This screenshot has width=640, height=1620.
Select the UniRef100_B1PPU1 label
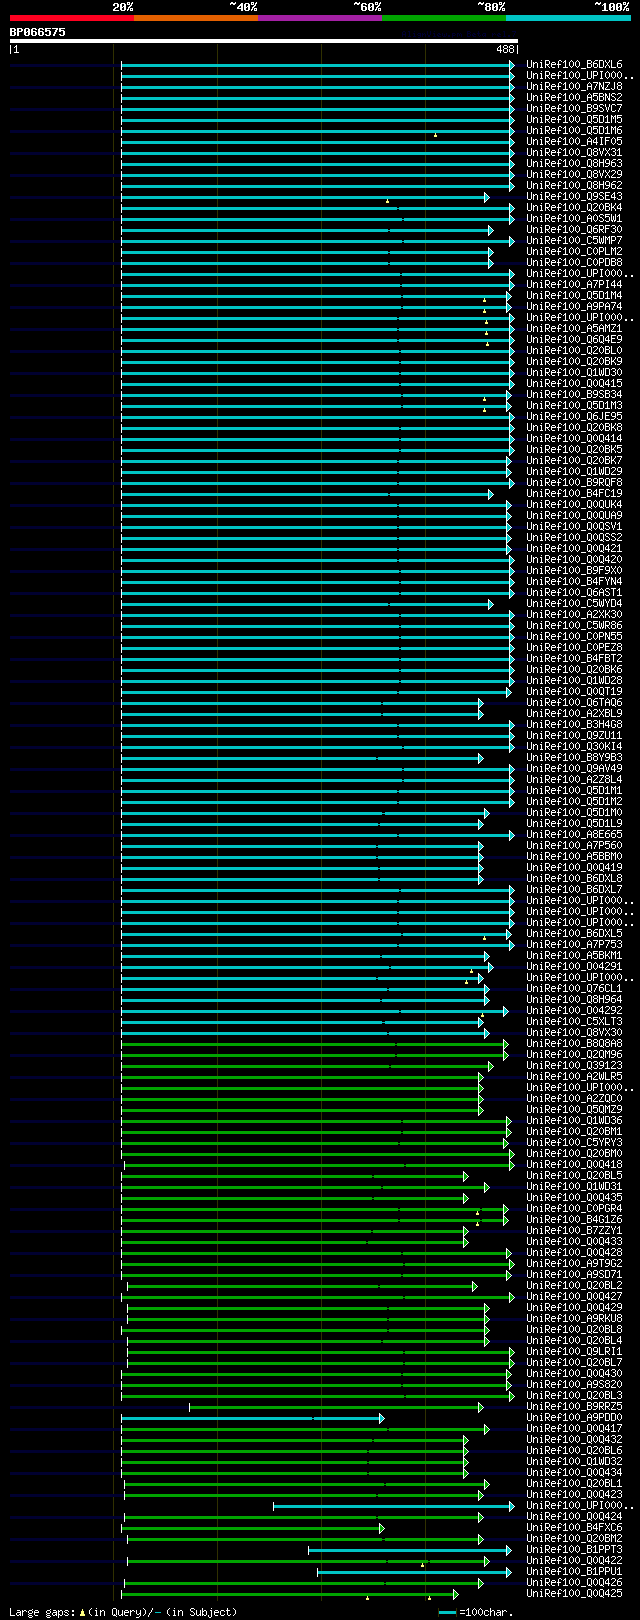(574, 1572)
